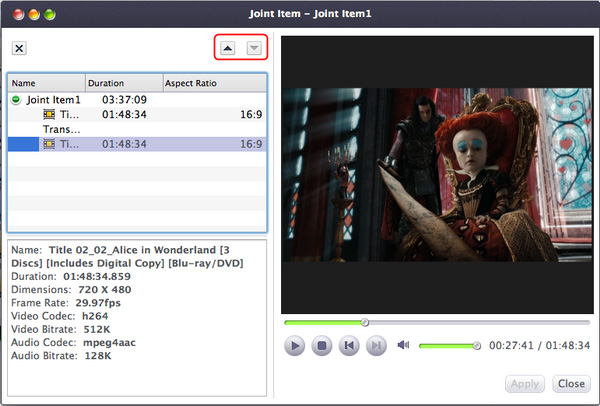Click first title's 01:48:34 duration
The height and width of the screenshot is (406, 600).
pos(124,114)
